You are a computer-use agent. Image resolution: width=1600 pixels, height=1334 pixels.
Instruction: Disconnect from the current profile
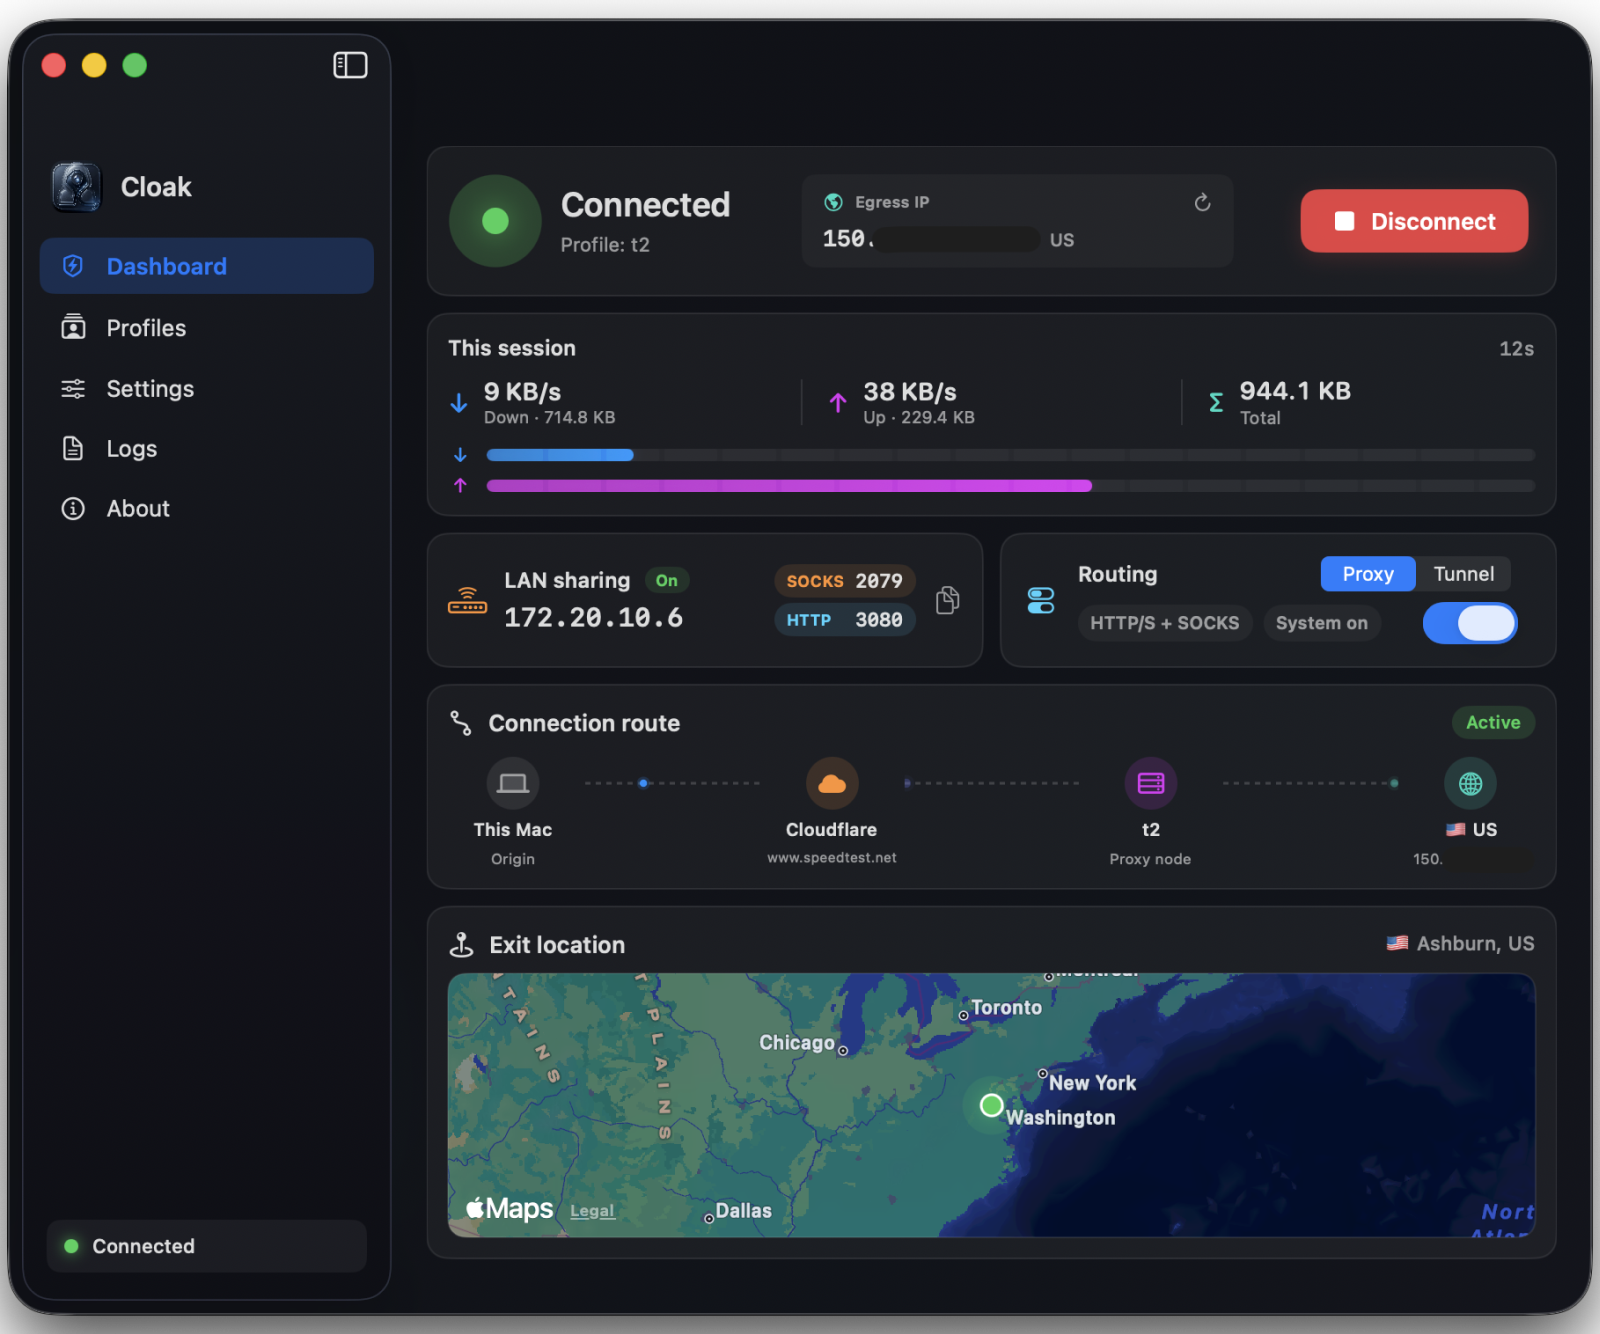(x=1414, y=221)
